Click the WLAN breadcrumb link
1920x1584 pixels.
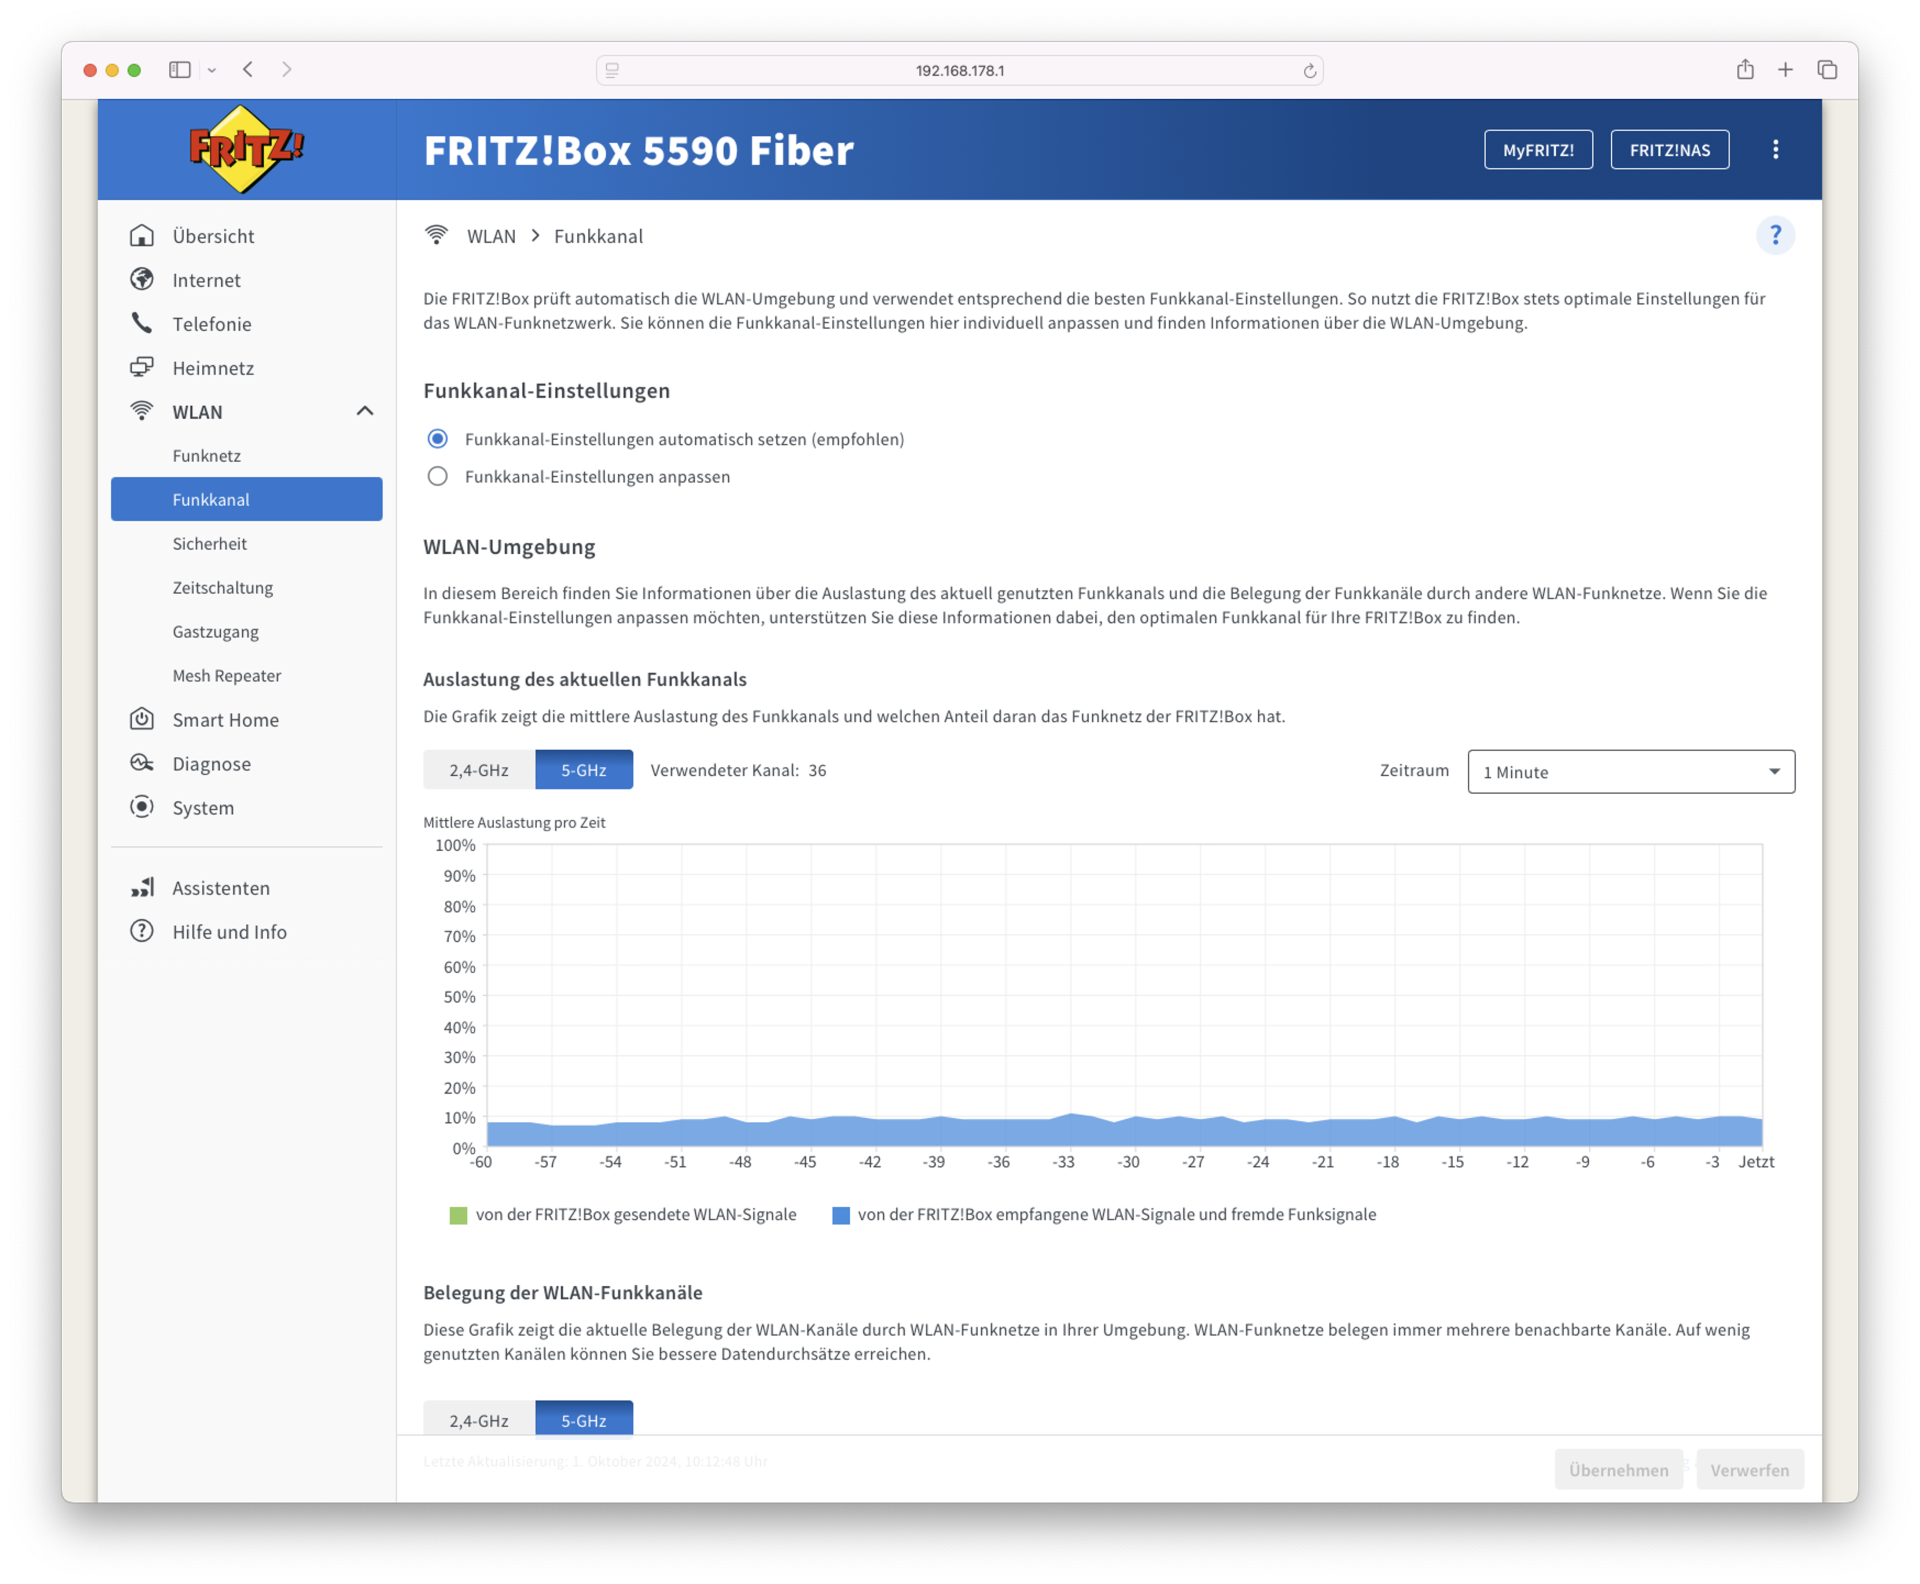click(491, 236)
